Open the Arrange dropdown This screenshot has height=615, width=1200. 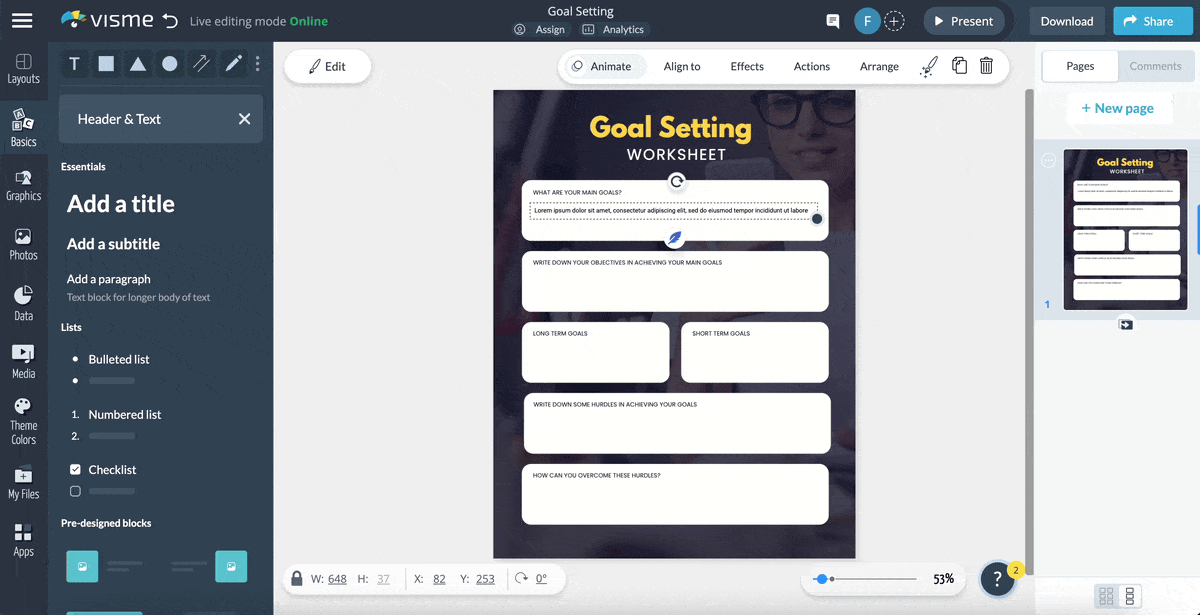tap(878, 66)
